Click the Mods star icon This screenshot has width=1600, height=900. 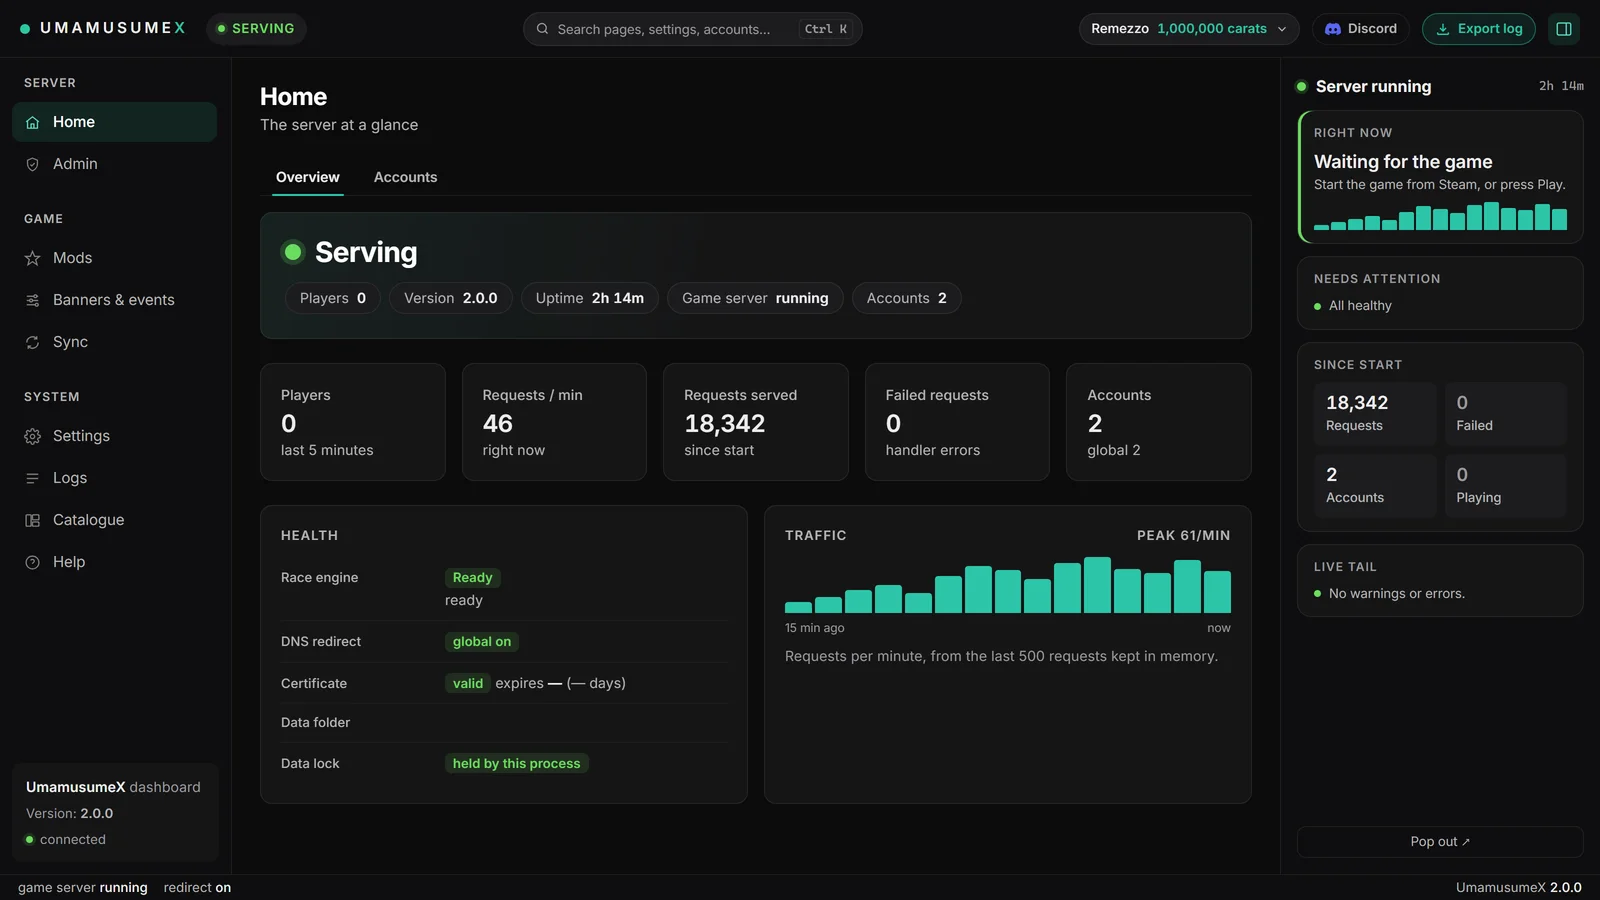[32, 258]
